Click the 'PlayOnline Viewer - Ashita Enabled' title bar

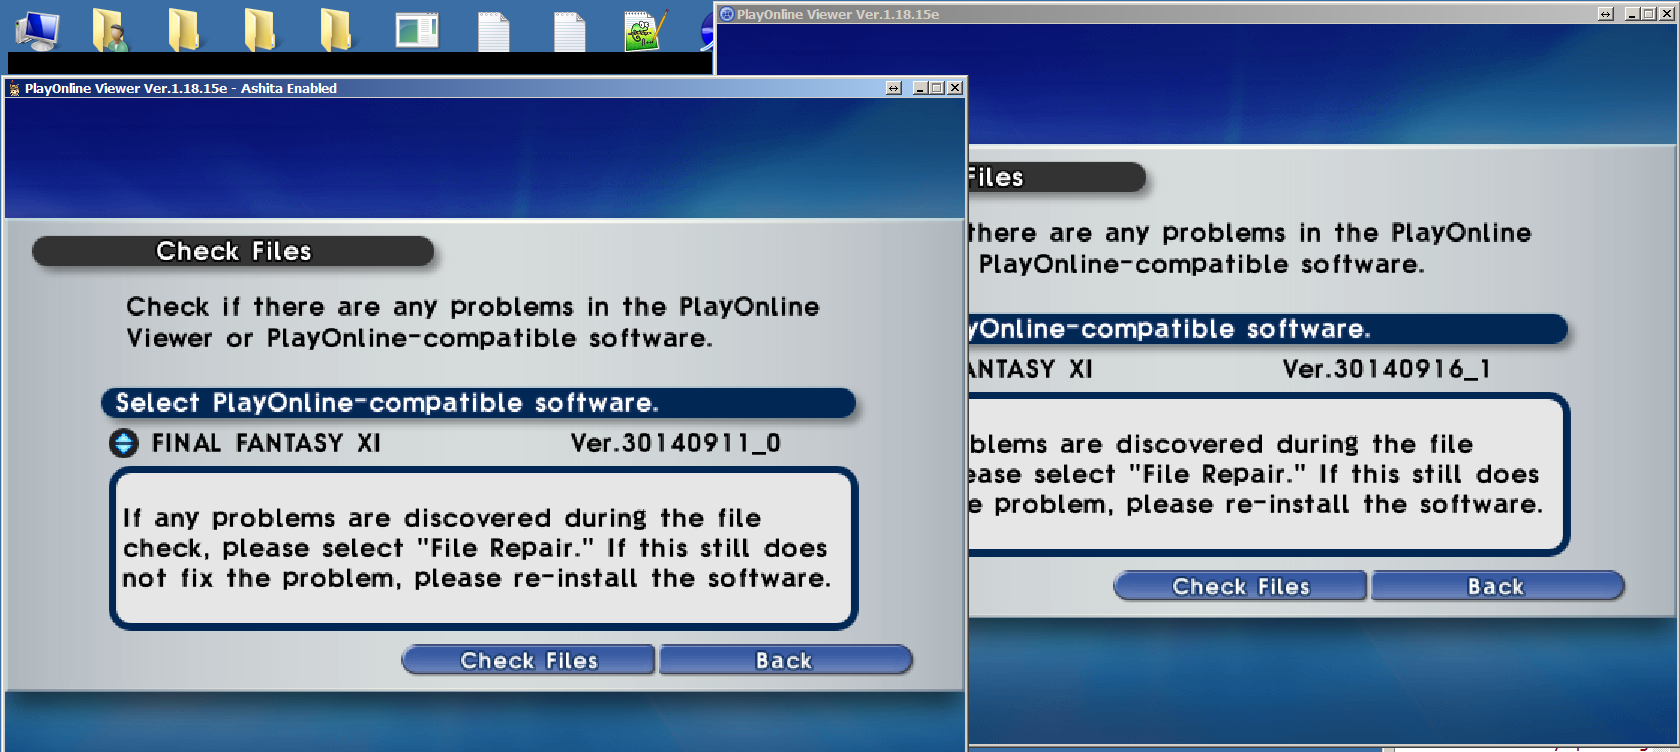coord(500,88)
